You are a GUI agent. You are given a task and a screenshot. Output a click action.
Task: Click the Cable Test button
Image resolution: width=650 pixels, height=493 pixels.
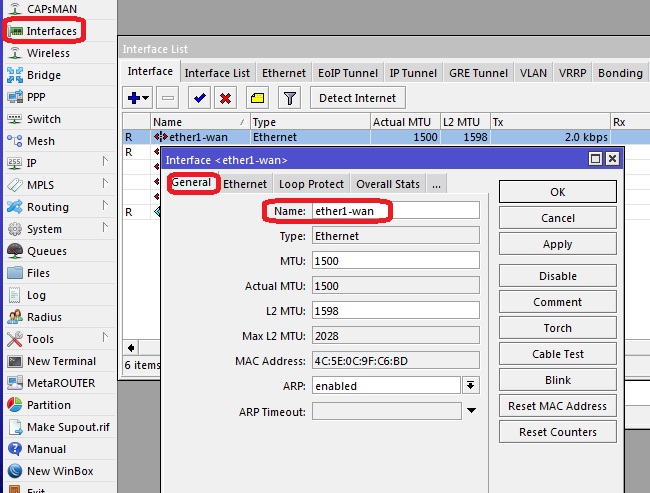558,354
